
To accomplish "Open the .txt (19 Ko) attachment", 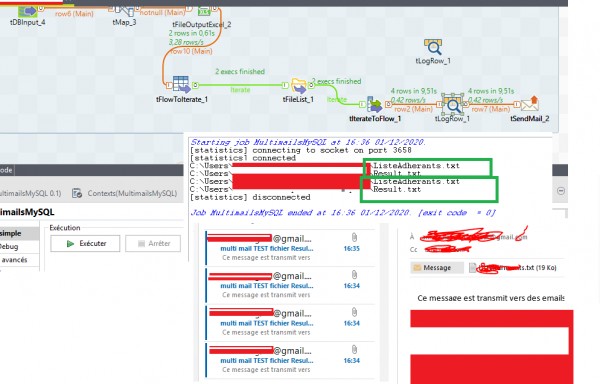I will [x=513, y=268].
